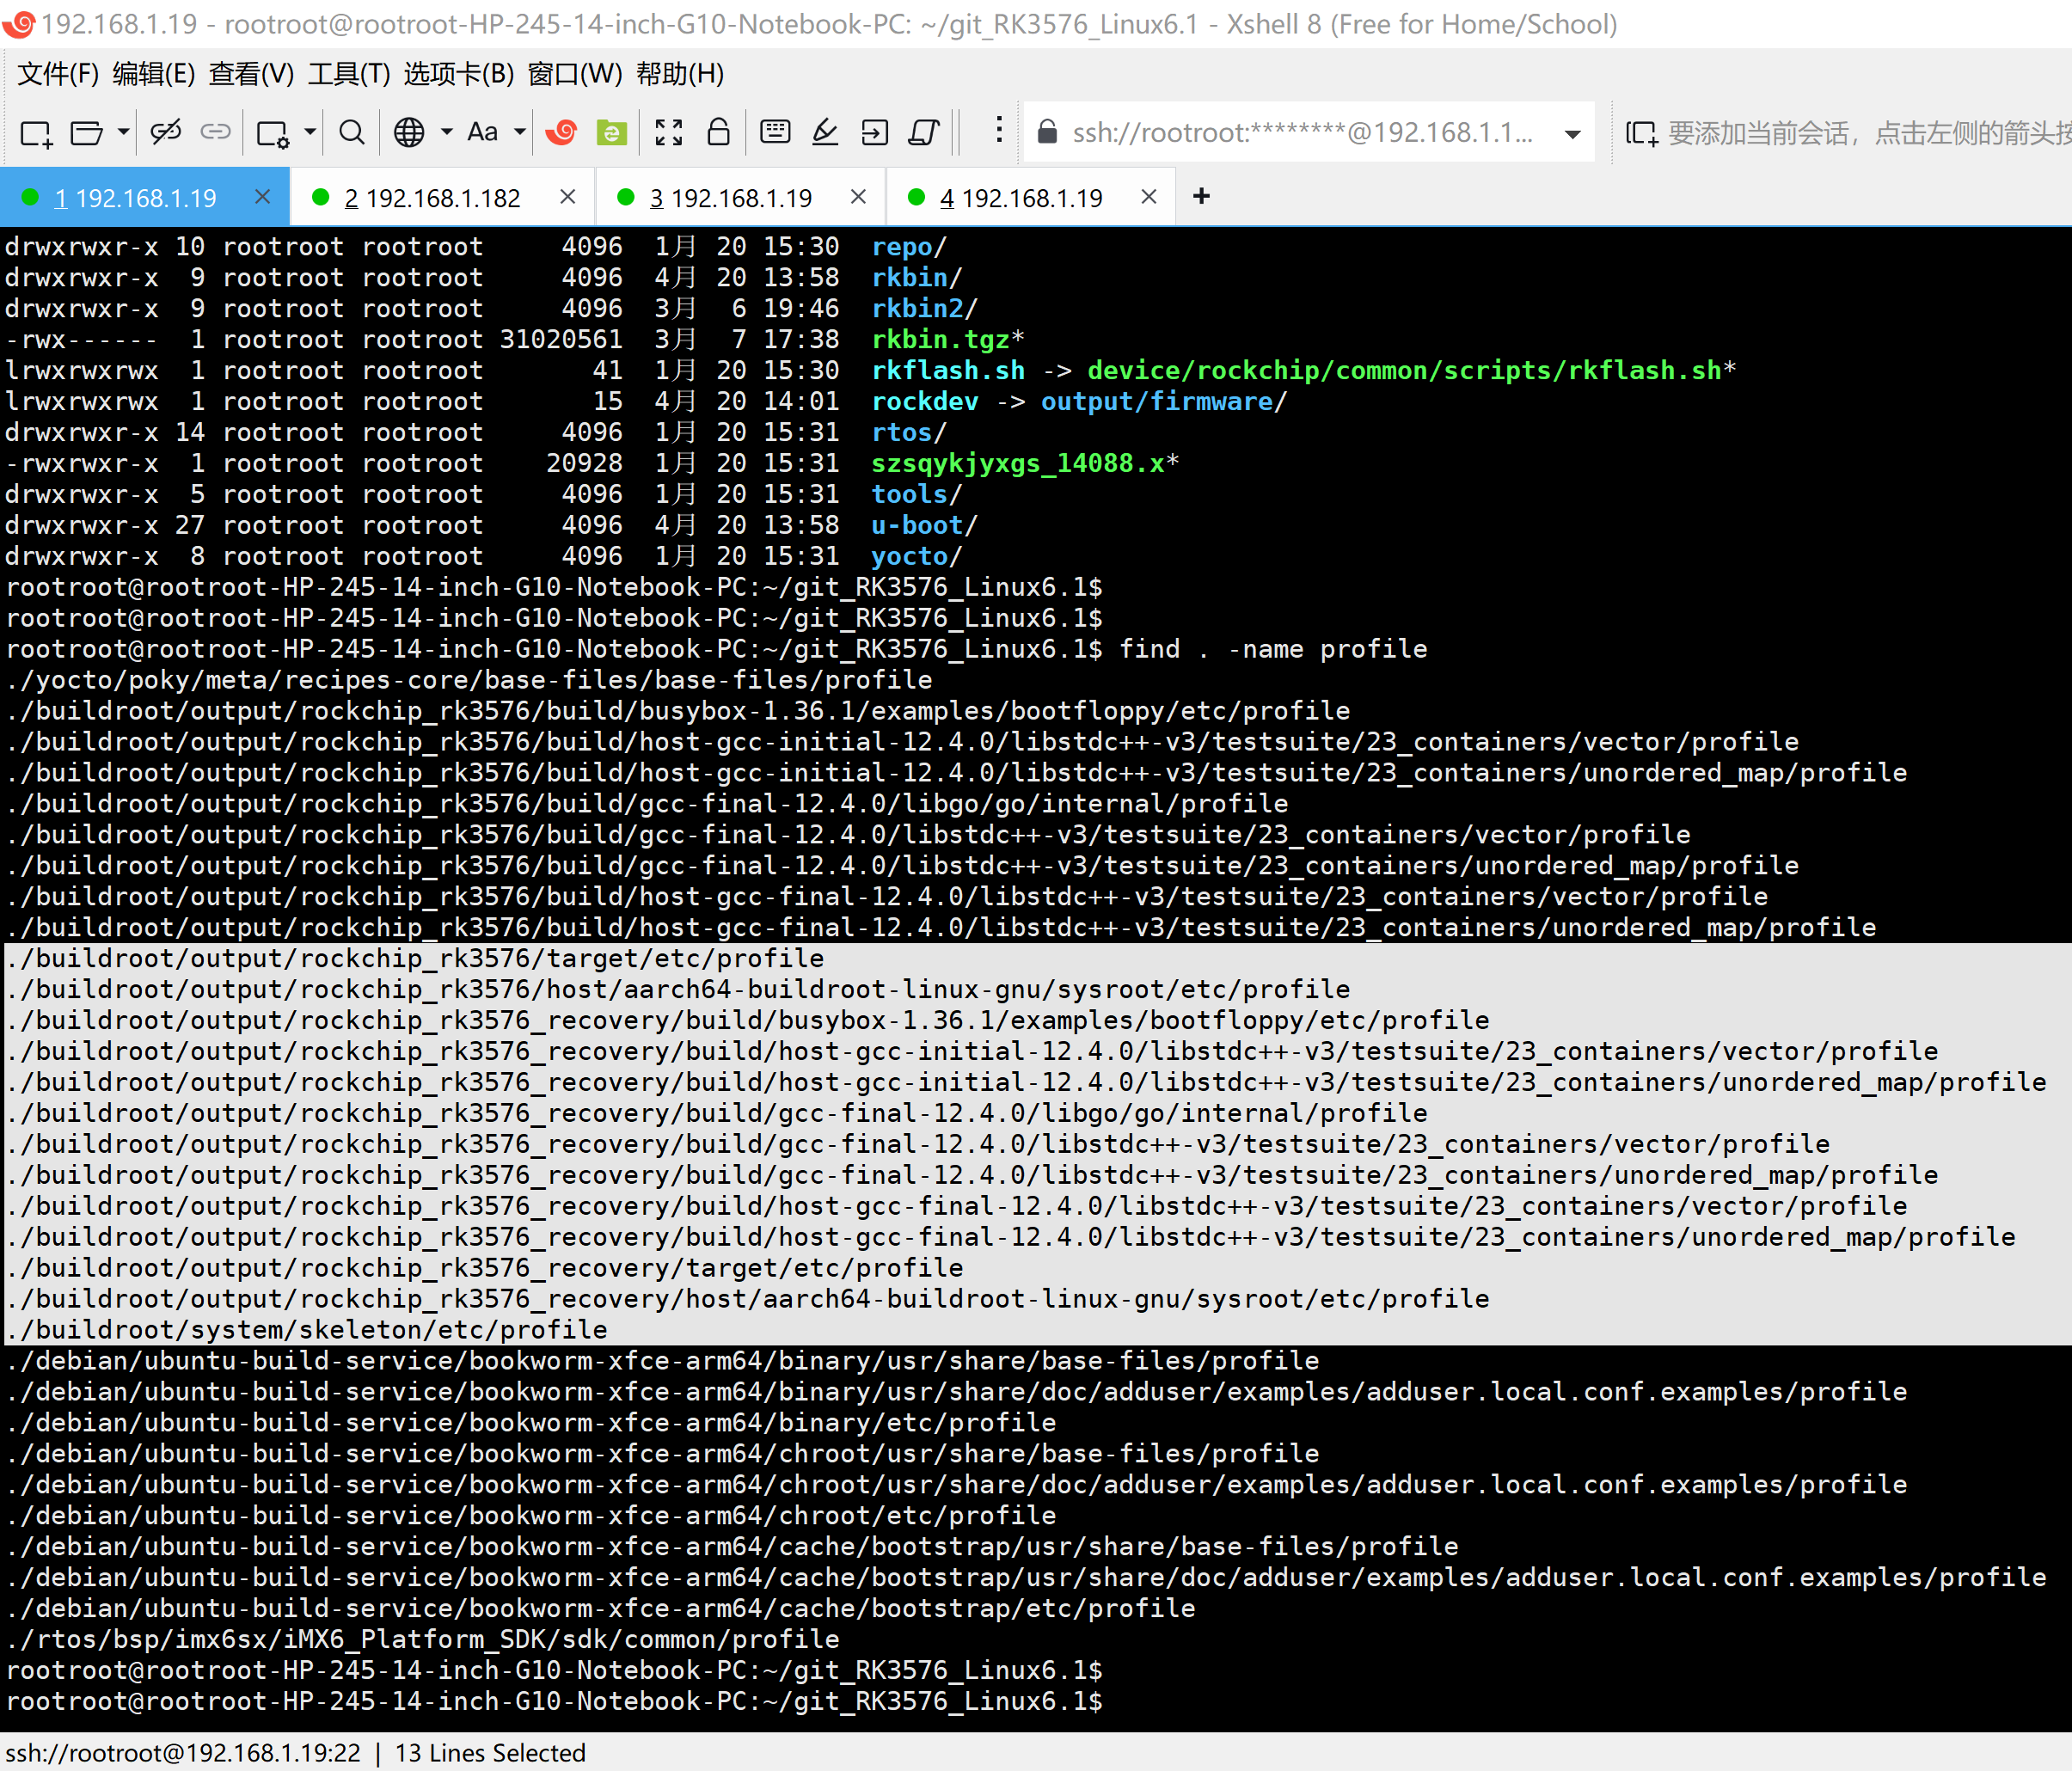Viewport: 2072px width, 1771px height.
Task: Click the Disconnect broken-link icon
Action: pos(166,132)
